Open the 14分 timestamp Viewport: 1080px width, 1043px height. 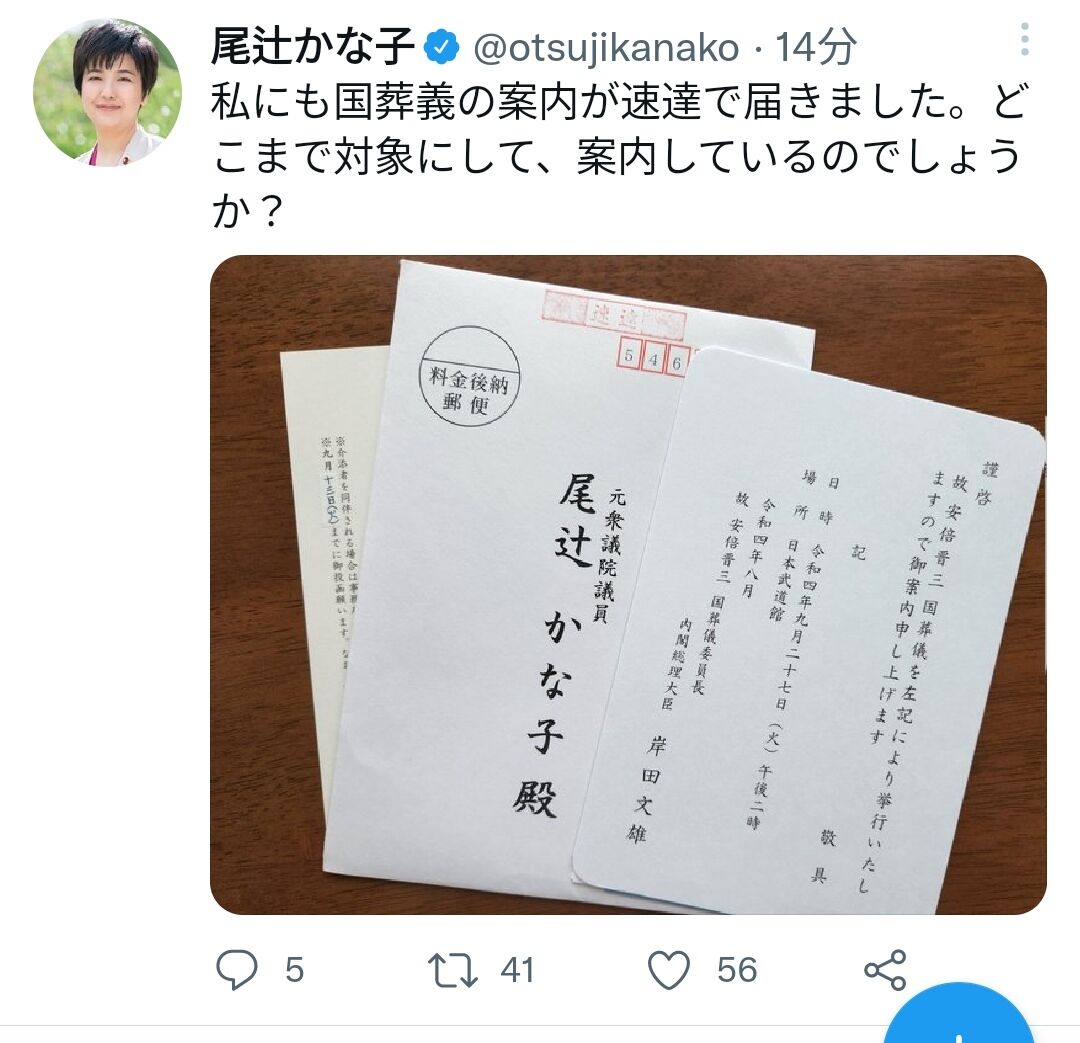coord(816,48)
